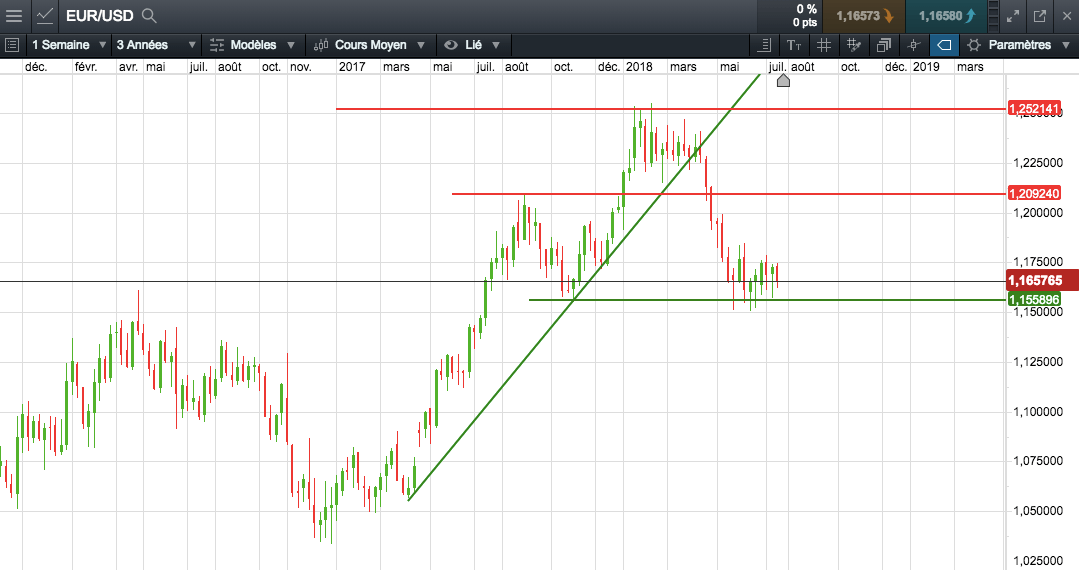Click the 1,100000 price axis label

(1038, 412)
